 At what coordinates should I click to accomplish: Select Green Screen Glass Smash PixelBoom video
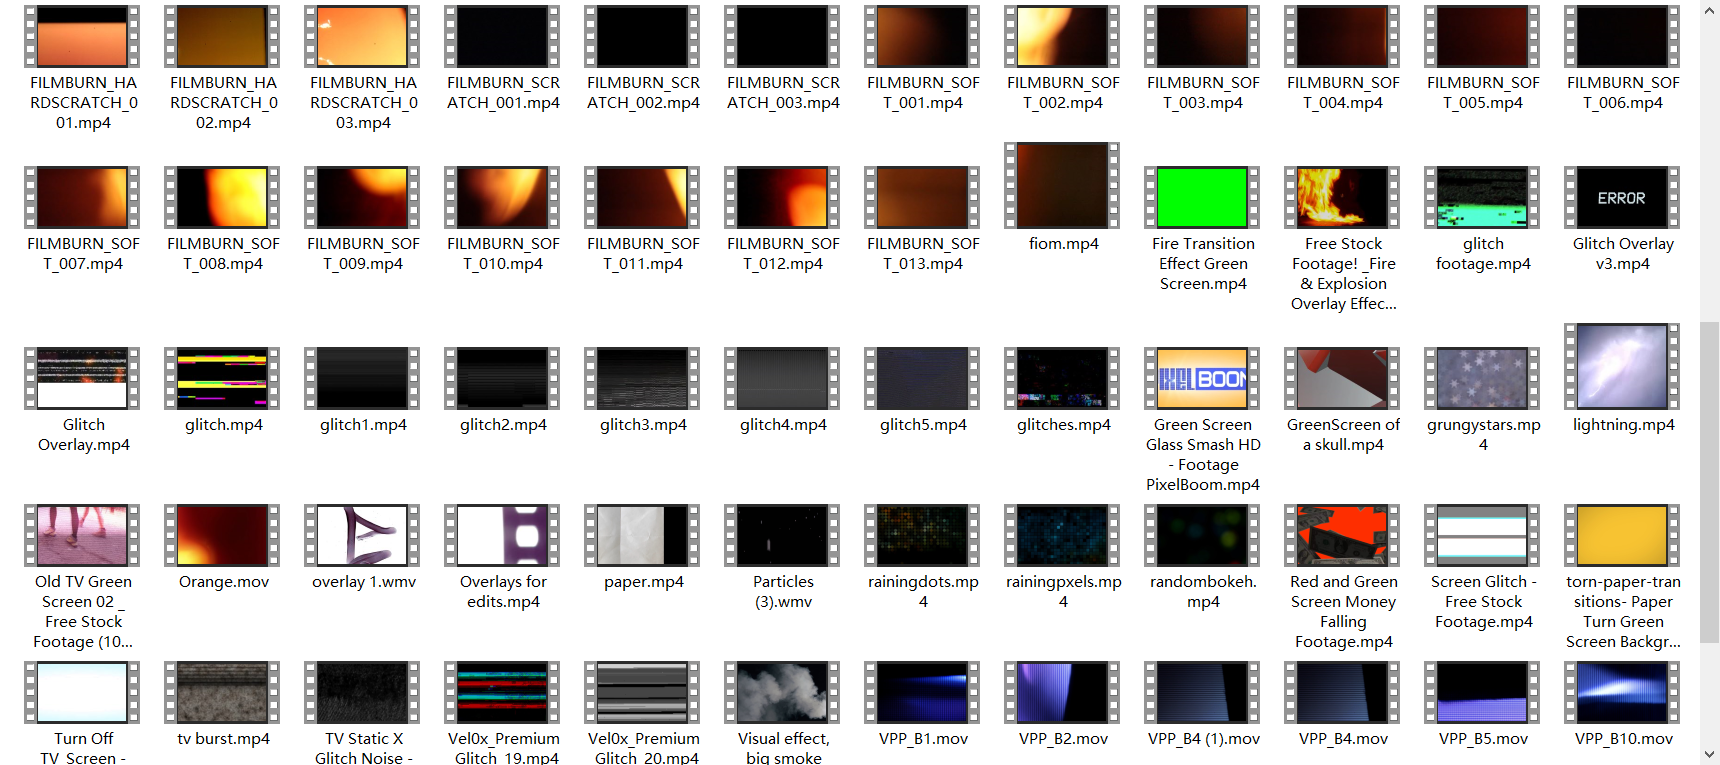1202,379
